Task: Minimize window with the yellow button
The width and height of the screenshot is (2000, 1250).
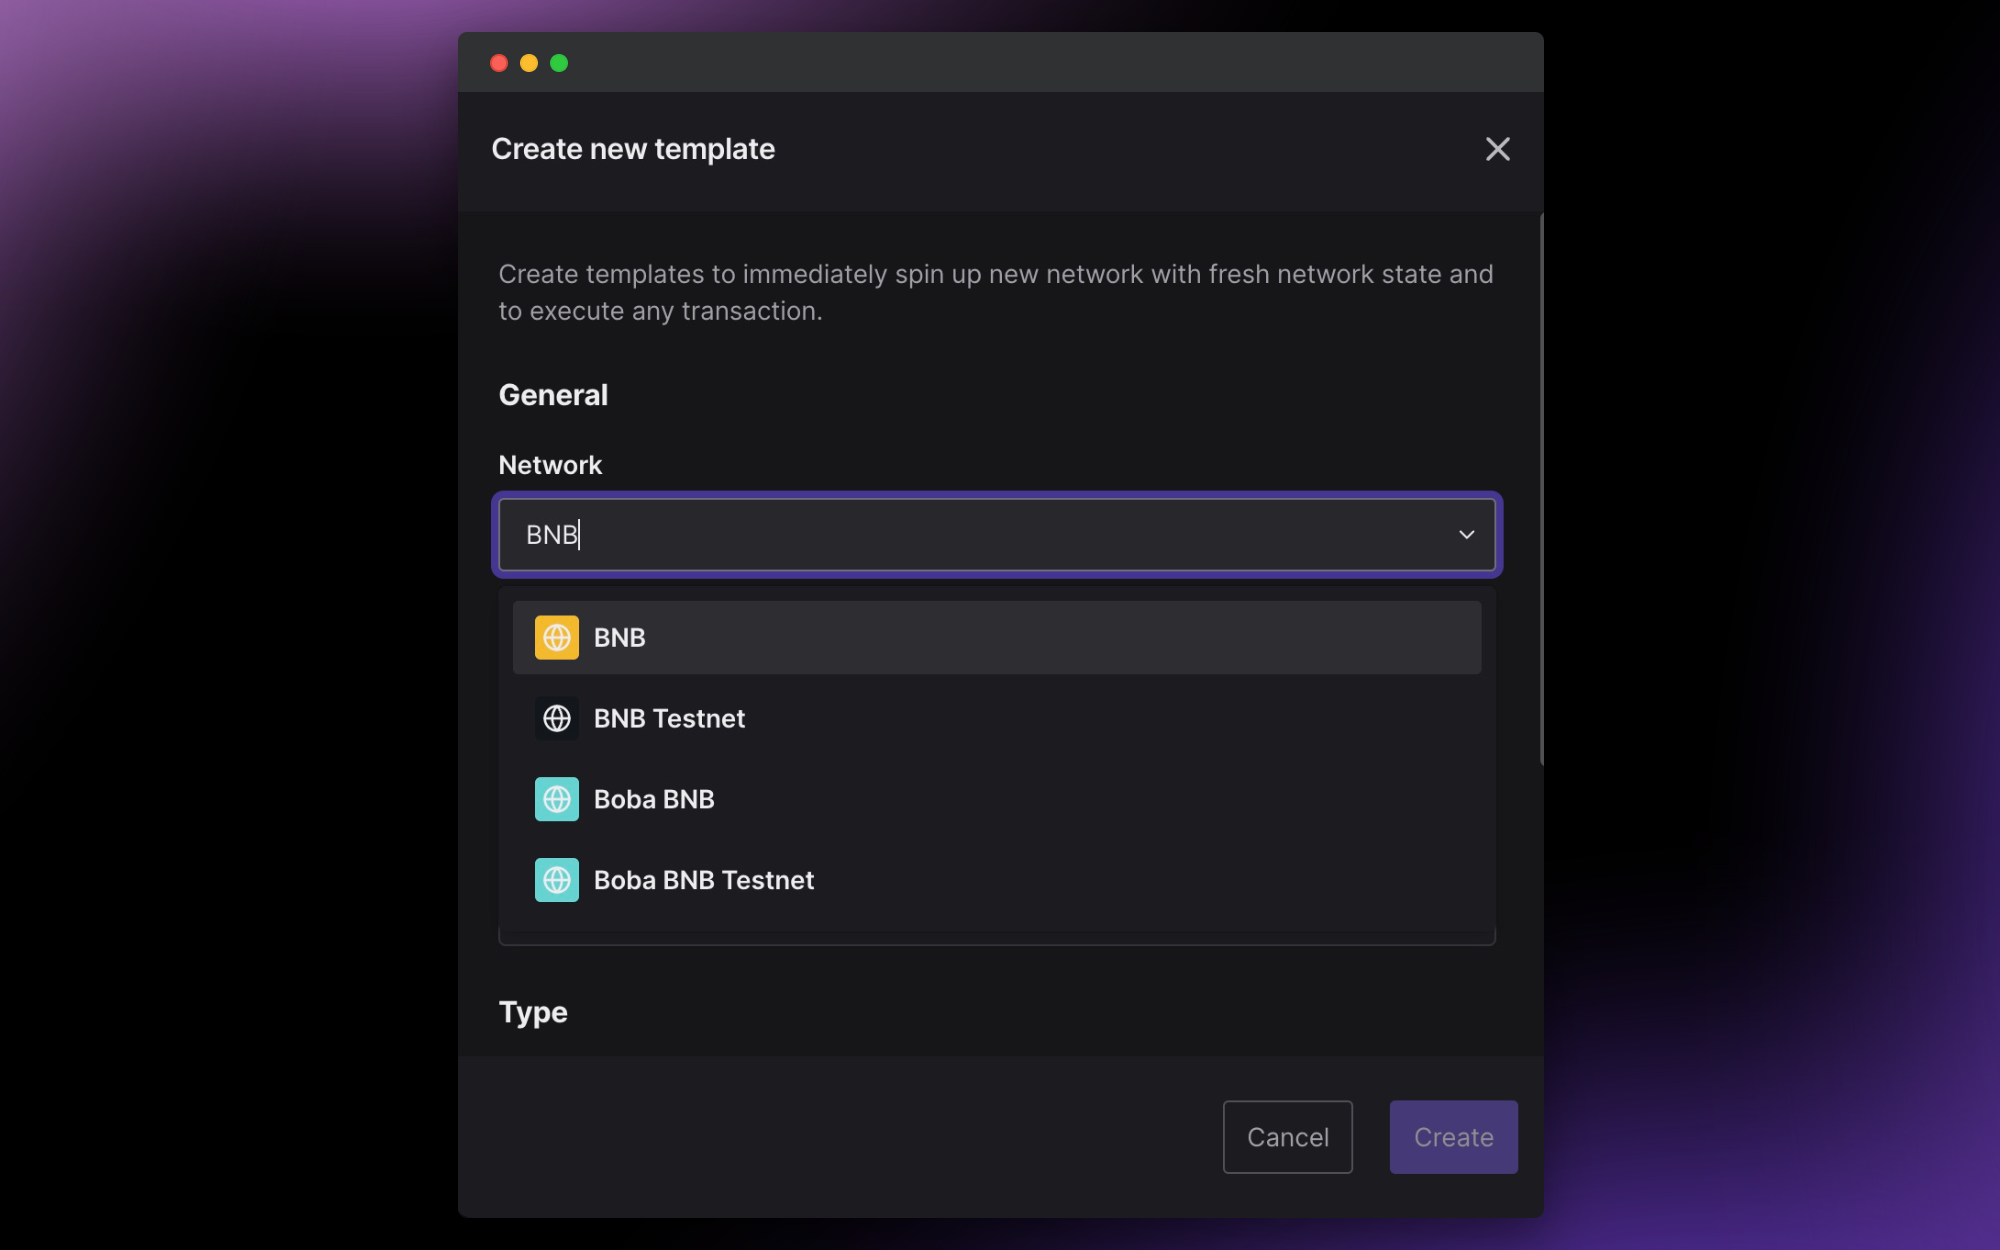Action: 529,63
